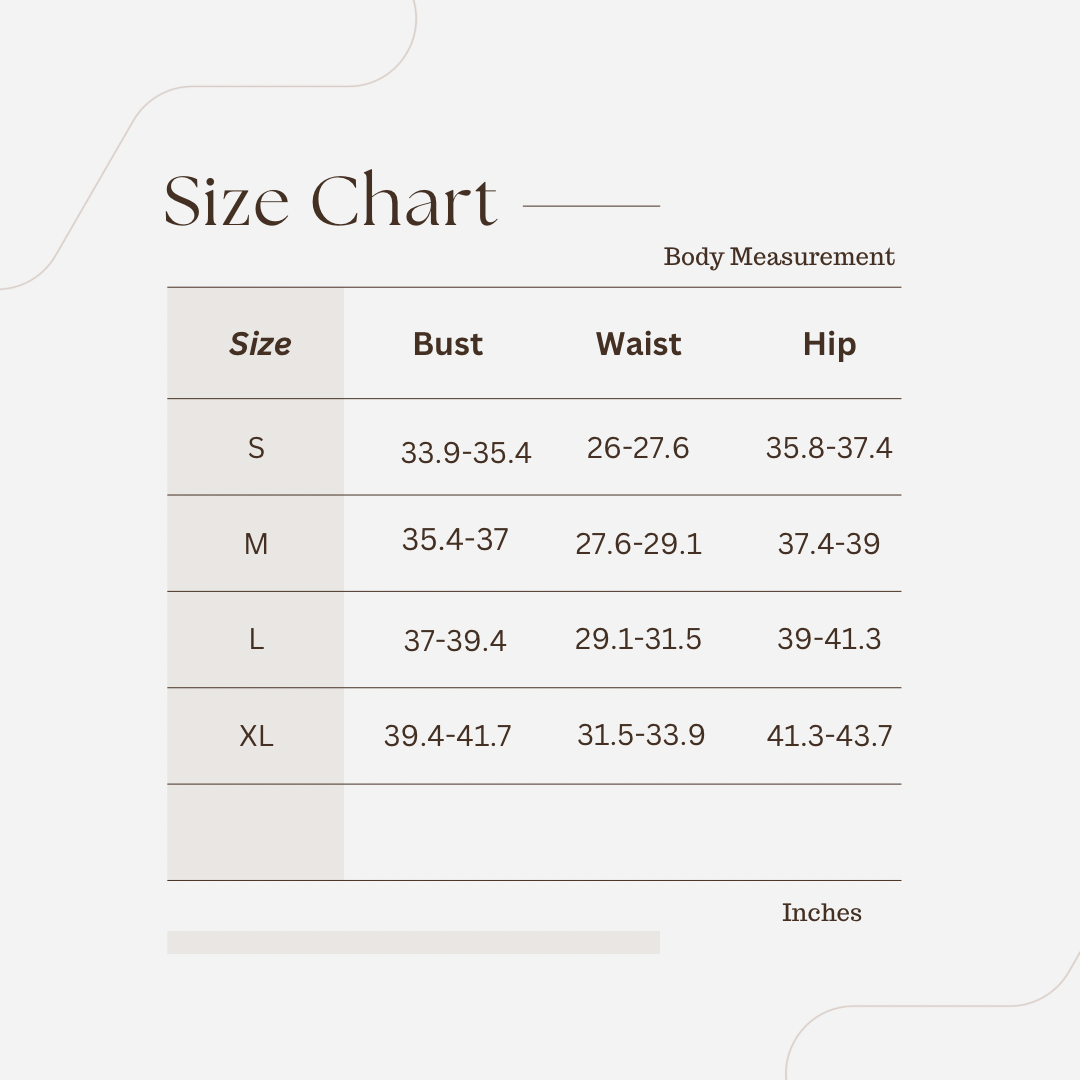Click waist value 26-27.6
The image size is (1080, 1080).
click(x=638, y=448)
